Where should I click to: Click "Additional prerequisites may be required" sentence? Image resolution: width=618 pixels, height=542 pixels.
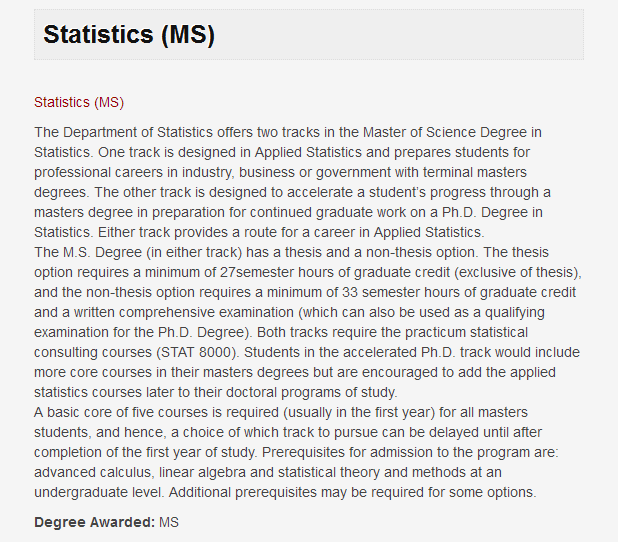click(352, 492)
